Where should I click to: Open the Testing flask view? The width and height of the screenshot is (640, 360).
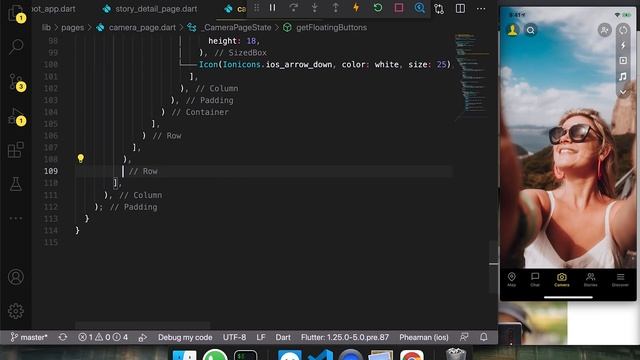tap(16, 184)
